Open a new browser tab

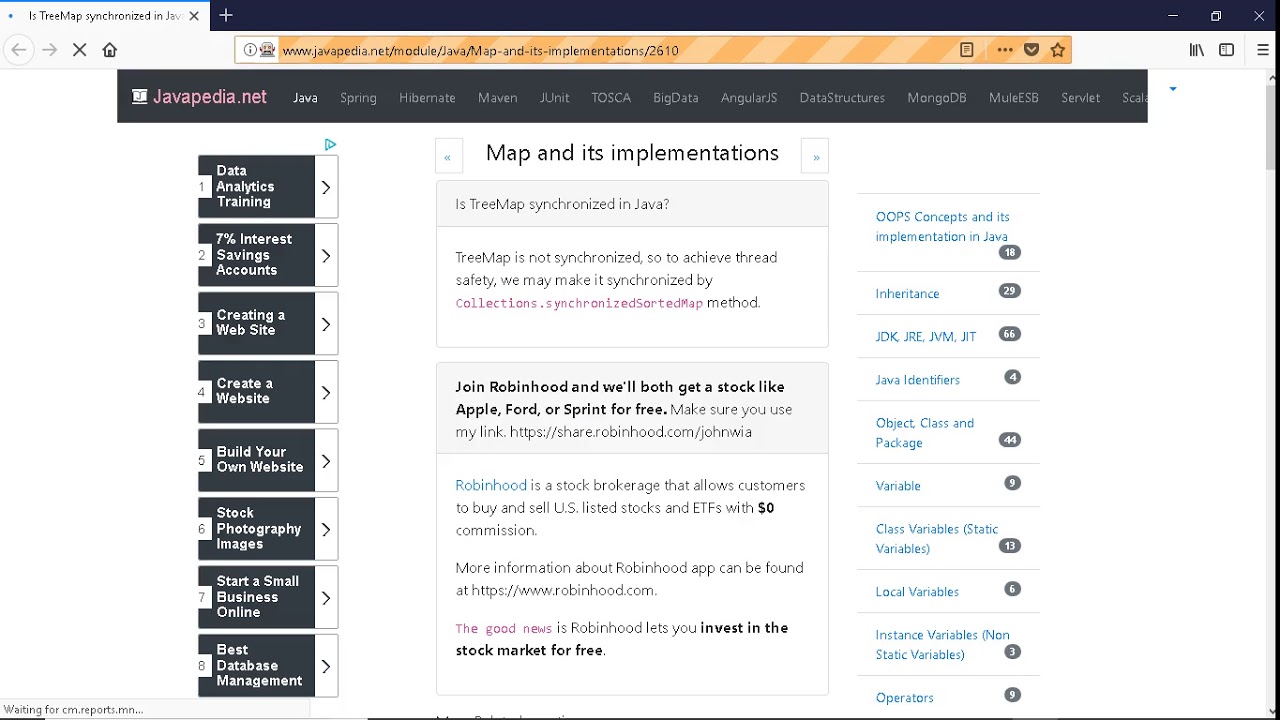point(226,15)
